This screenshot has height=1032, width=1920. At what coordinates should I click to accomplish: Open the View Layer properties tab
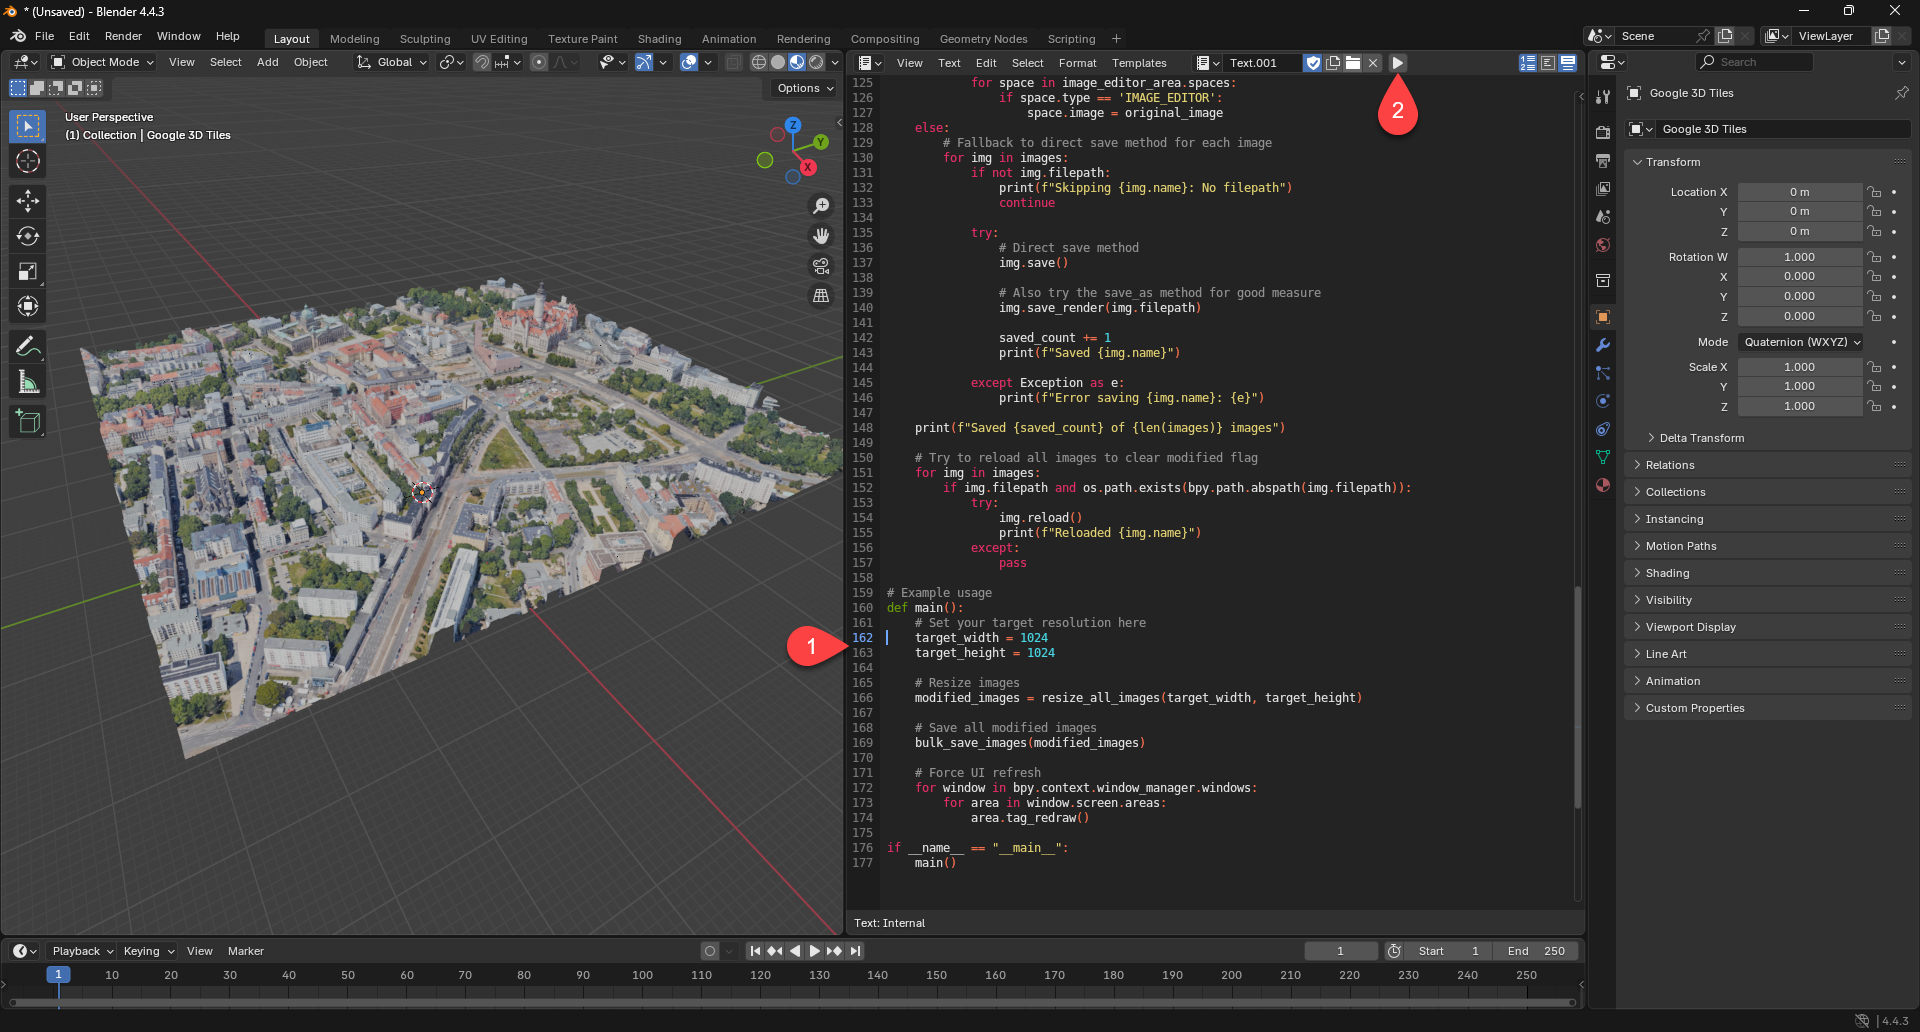(x=1603, y=189)
